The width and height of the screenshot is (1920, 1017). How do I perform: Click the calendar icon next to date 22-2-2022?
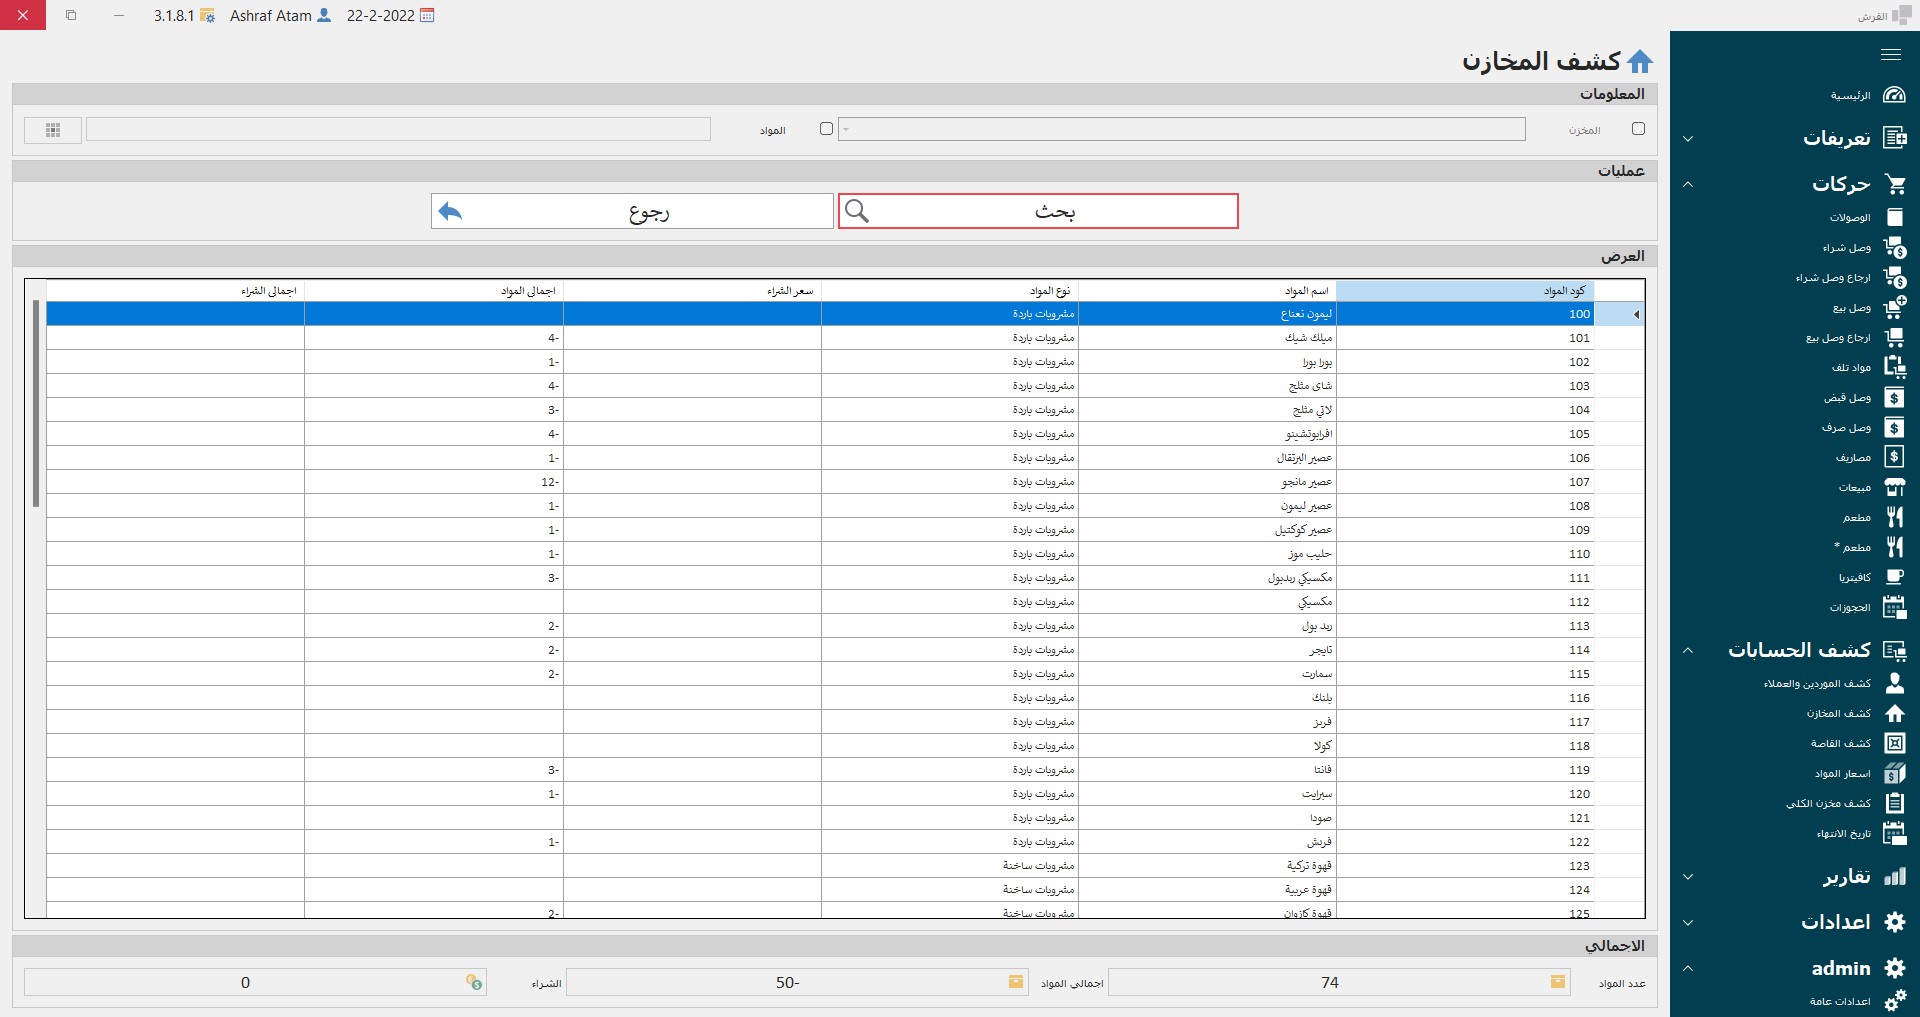427,16
